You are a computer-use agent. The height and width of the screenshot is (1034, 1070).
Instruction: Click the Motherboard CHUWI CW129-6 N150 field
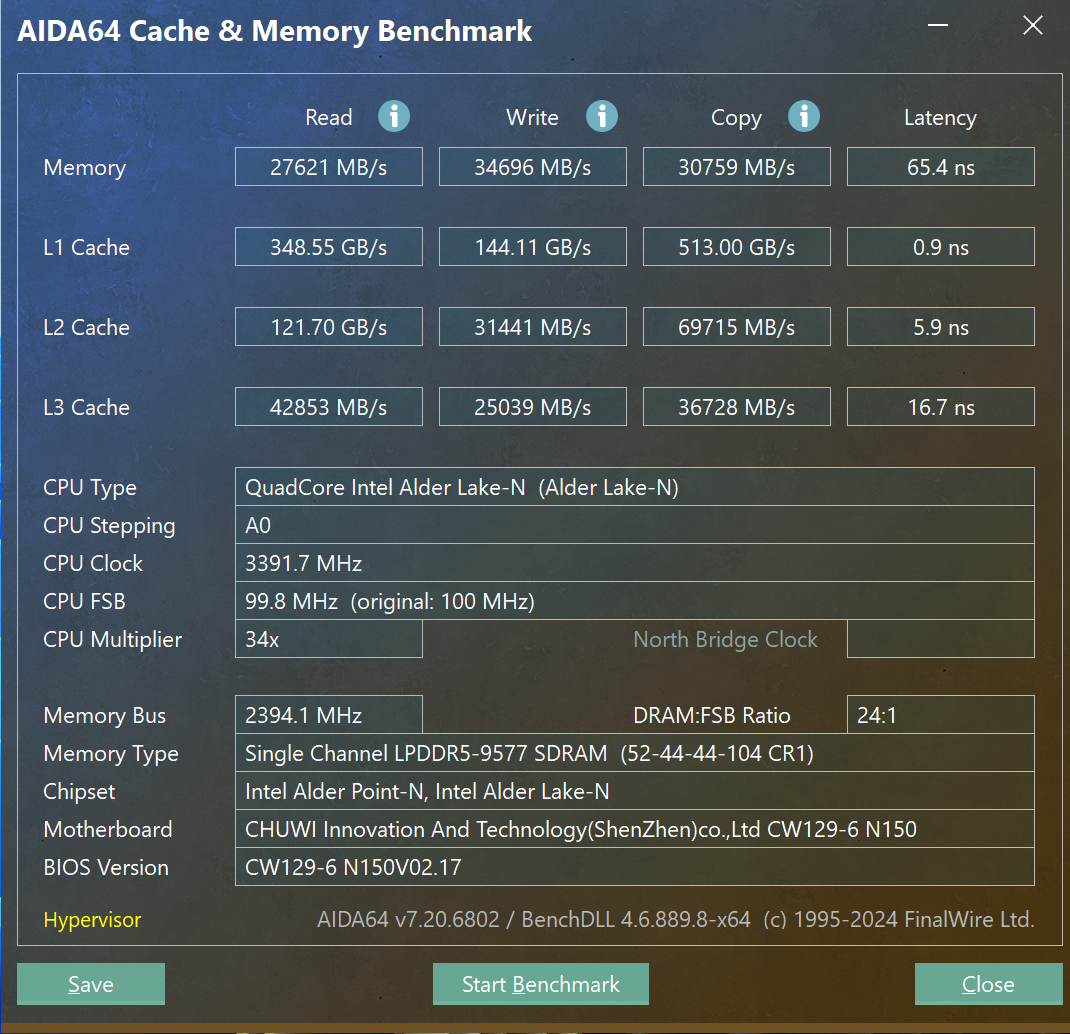coord(635,829)
